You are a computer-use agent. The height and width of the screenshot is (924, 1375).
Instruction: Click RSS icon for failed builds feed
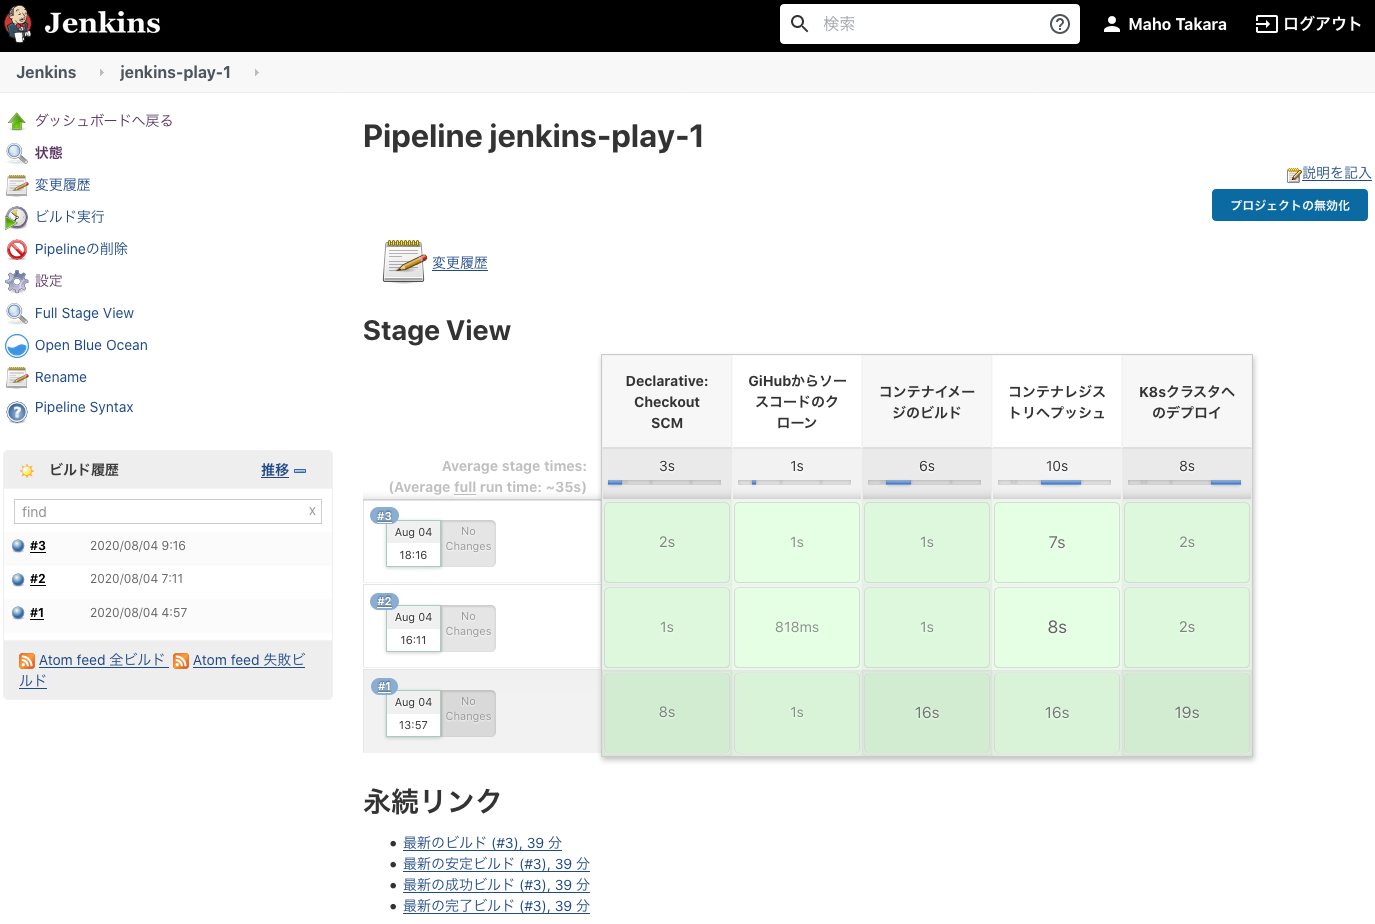181,661
